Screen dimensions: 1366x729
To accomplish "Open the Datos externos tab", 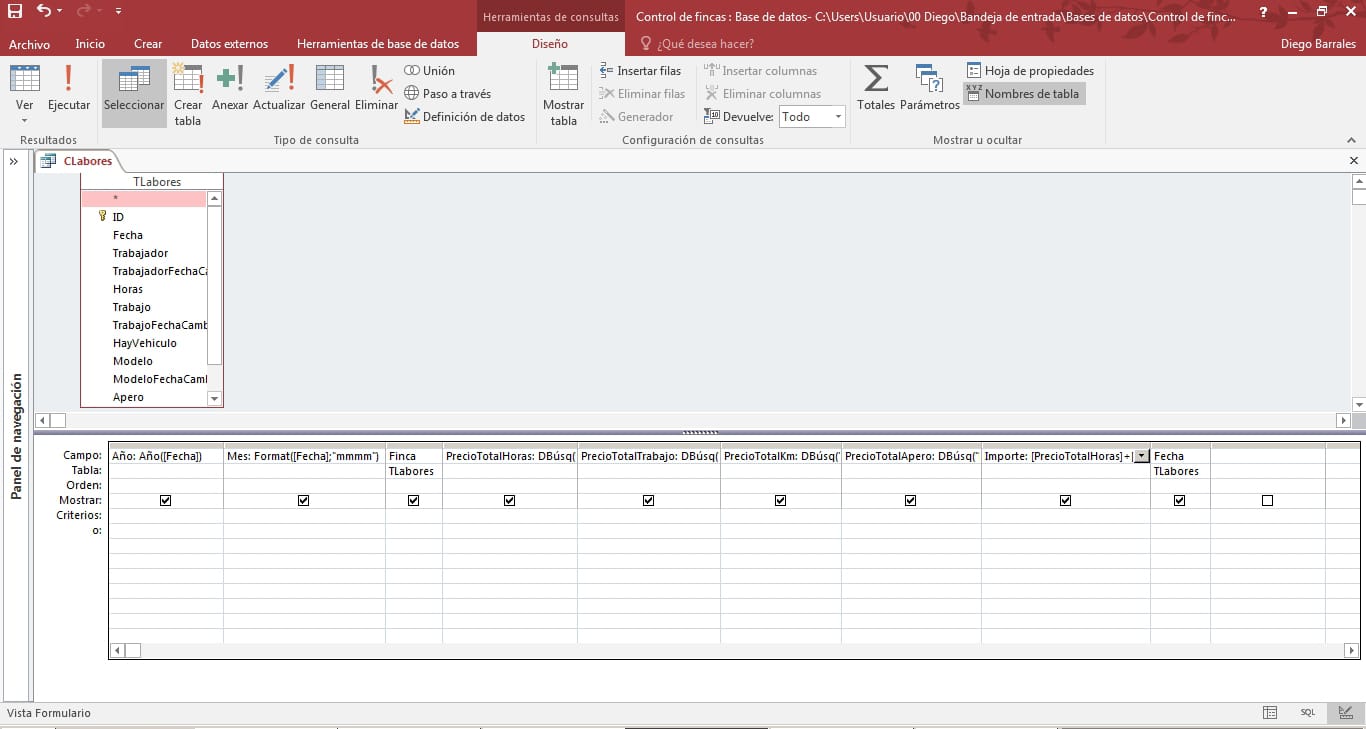I will tap(229, 44).
